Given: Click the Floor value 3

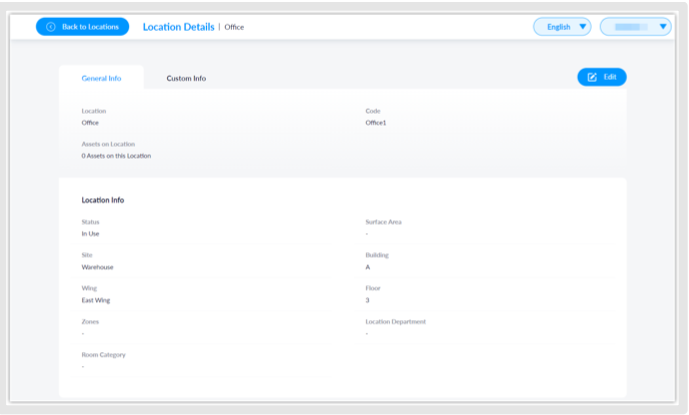Looking at the screenshot, I should tap(368, 300).
